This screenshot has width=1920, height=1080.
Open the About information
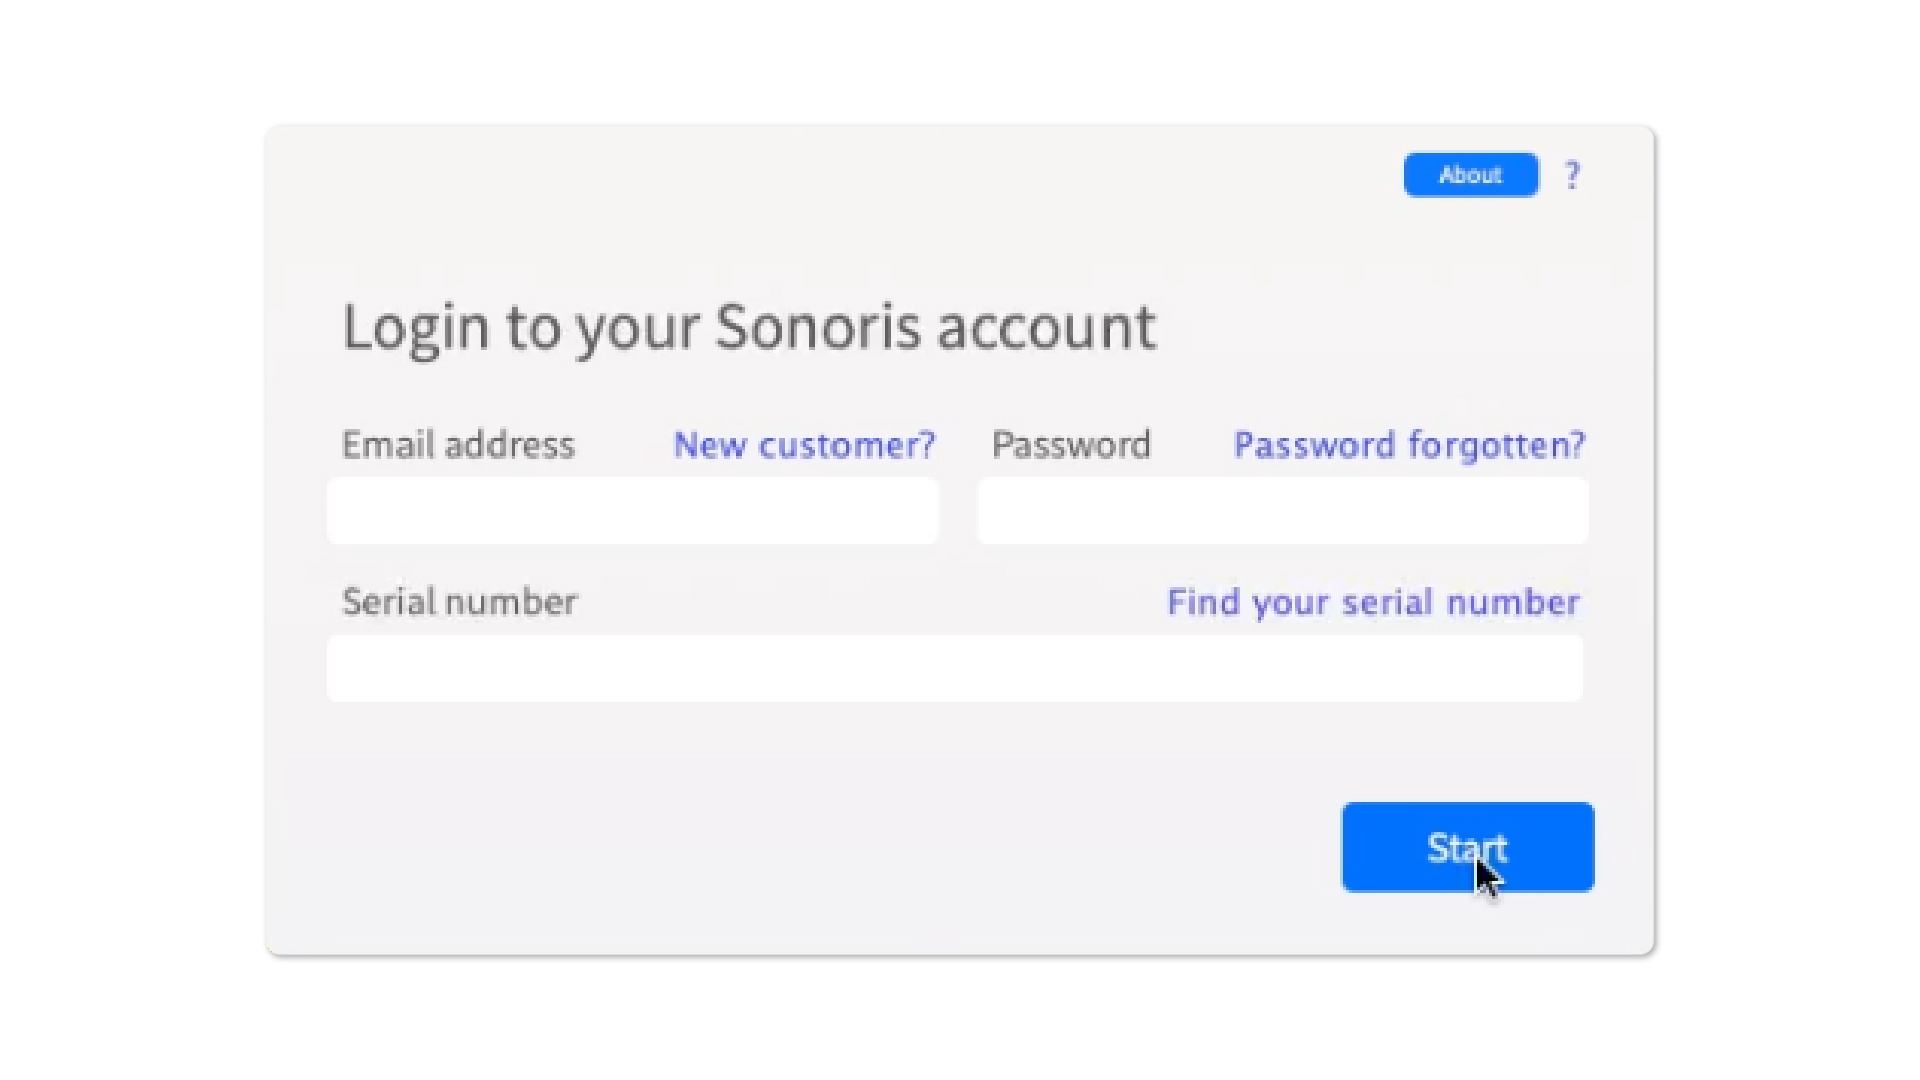(1470, 175)
